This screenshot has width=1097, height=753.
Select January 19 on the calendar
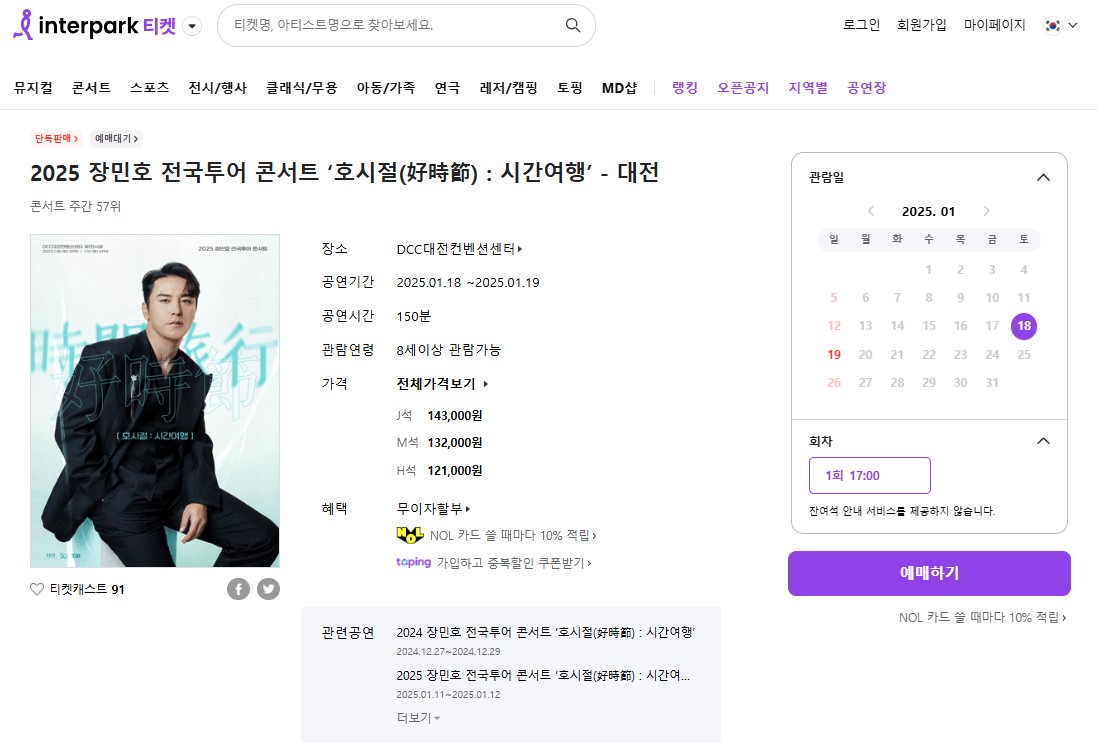click(x=834, y=355)
